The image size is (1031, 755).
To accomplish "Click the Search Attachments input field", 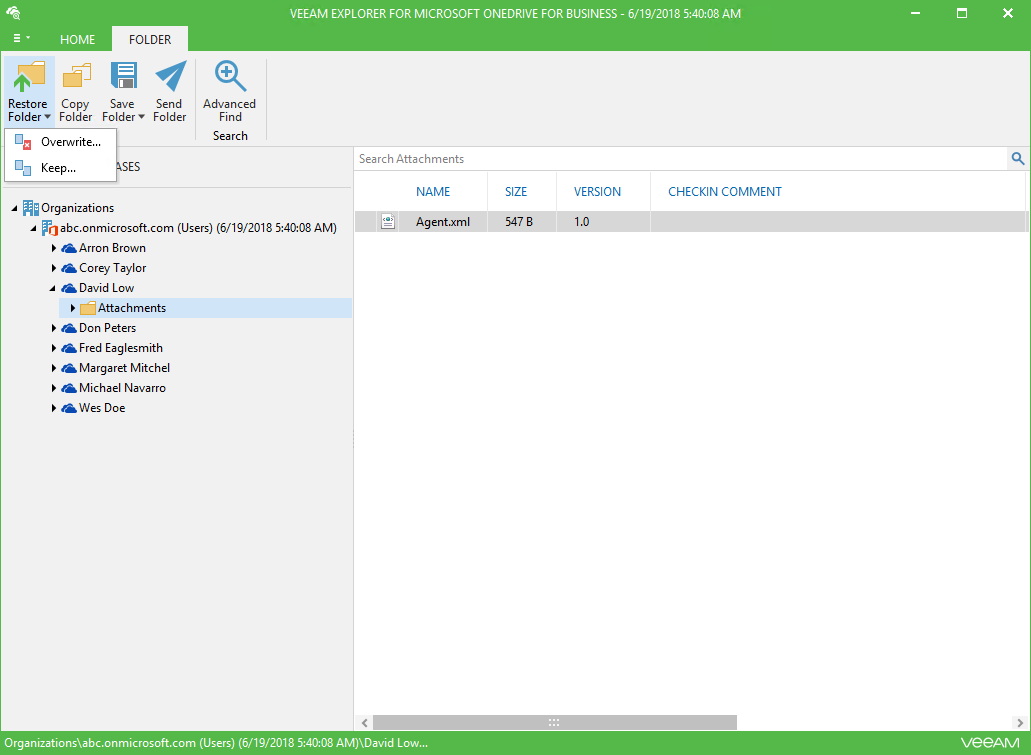I will [681, 158].
